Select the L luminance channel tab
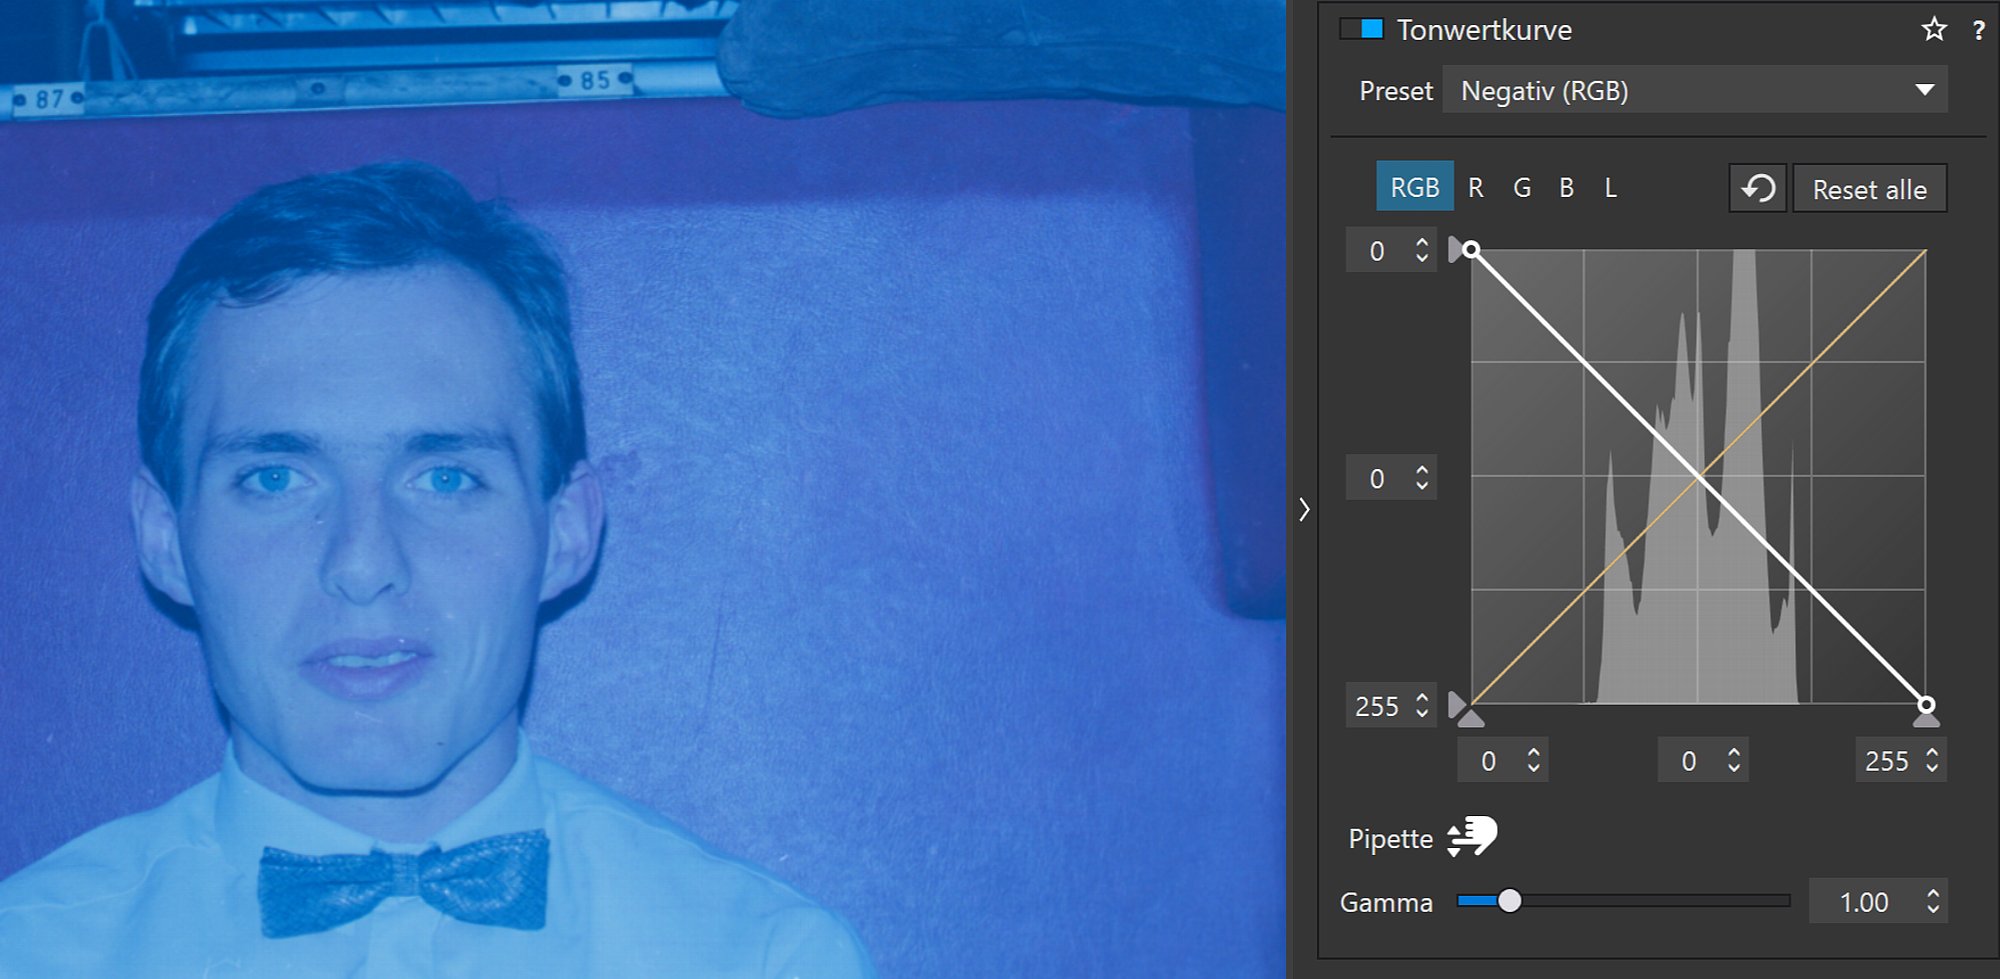This screenshot has width=2000, height=979. (1610, 187)
